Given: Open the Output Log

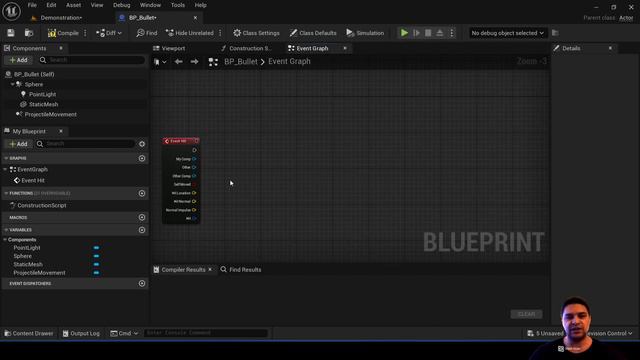Looking at the screenshot, I should (x=81, y=333).
